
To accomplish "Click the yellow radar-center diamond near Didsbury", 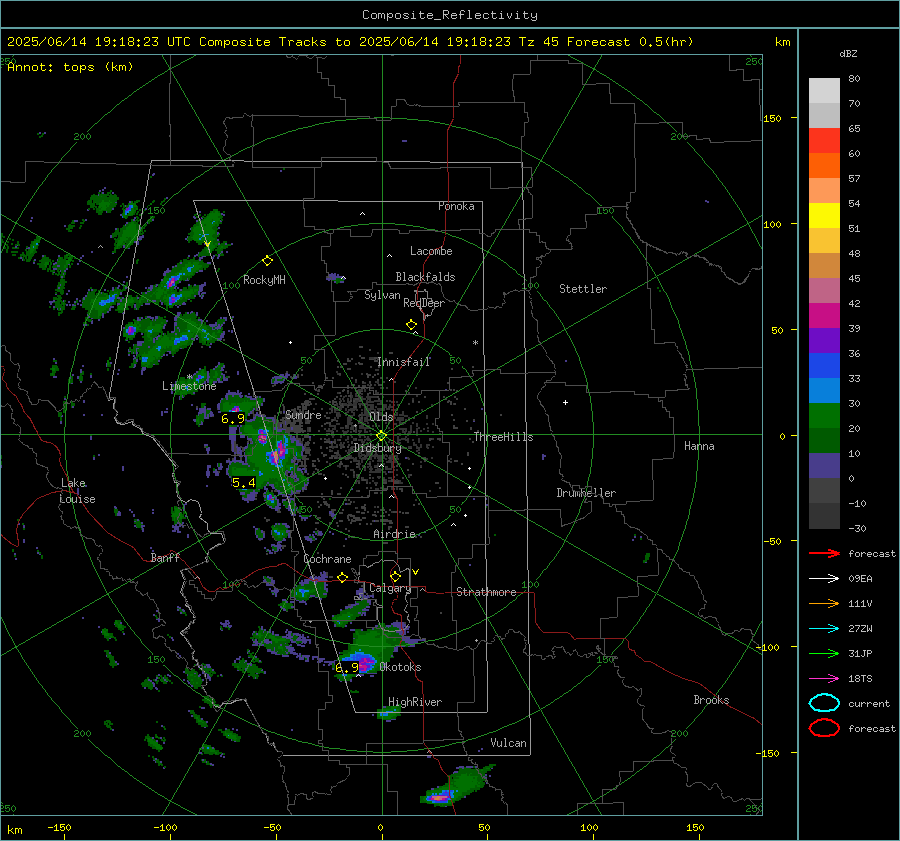I will (381, 436).
